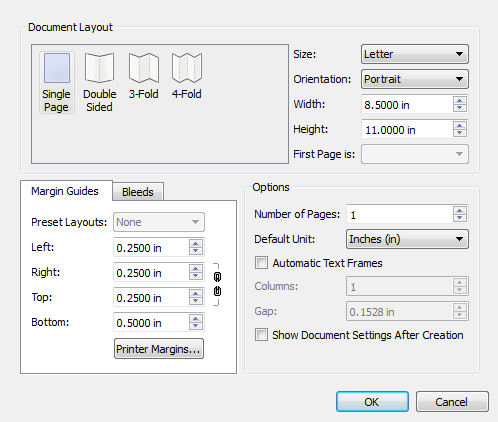
Task: Switch to the Bleeds tab
Action: 138,192
